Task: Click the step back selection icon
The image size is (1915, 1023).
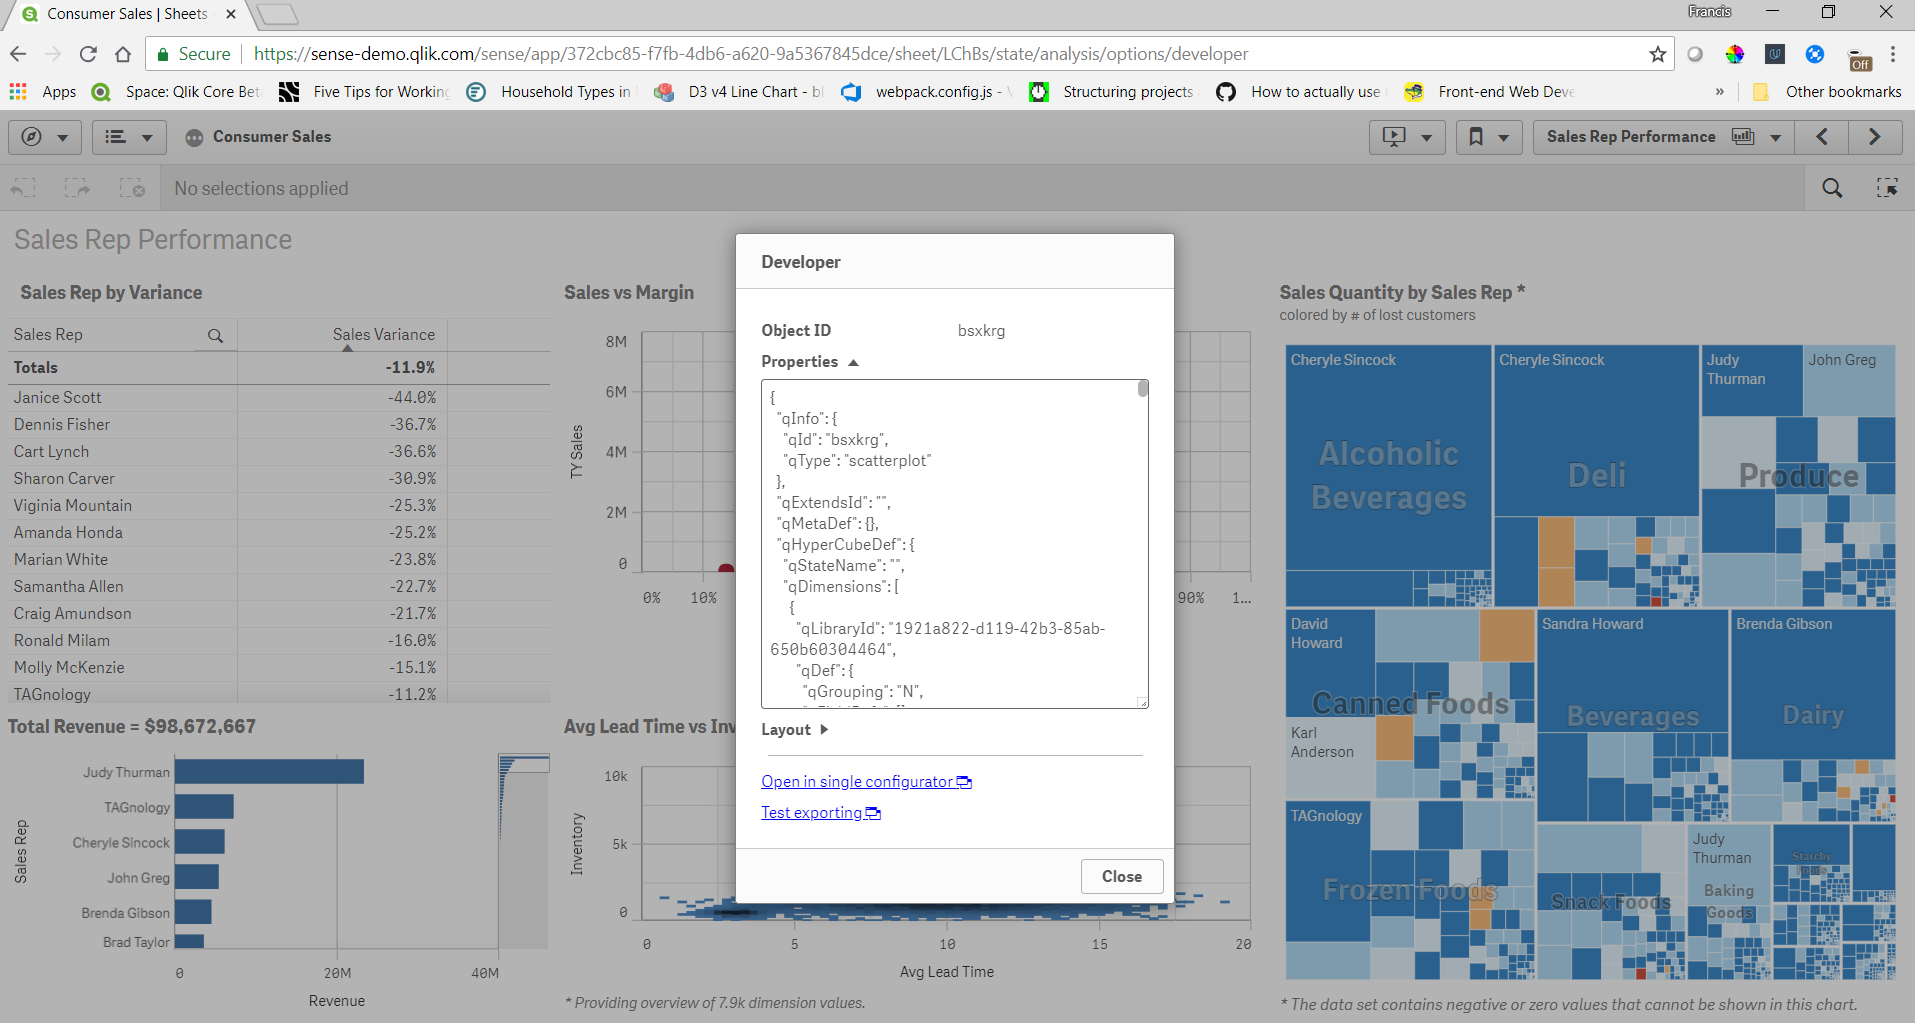Action: (x=24, y=188)
